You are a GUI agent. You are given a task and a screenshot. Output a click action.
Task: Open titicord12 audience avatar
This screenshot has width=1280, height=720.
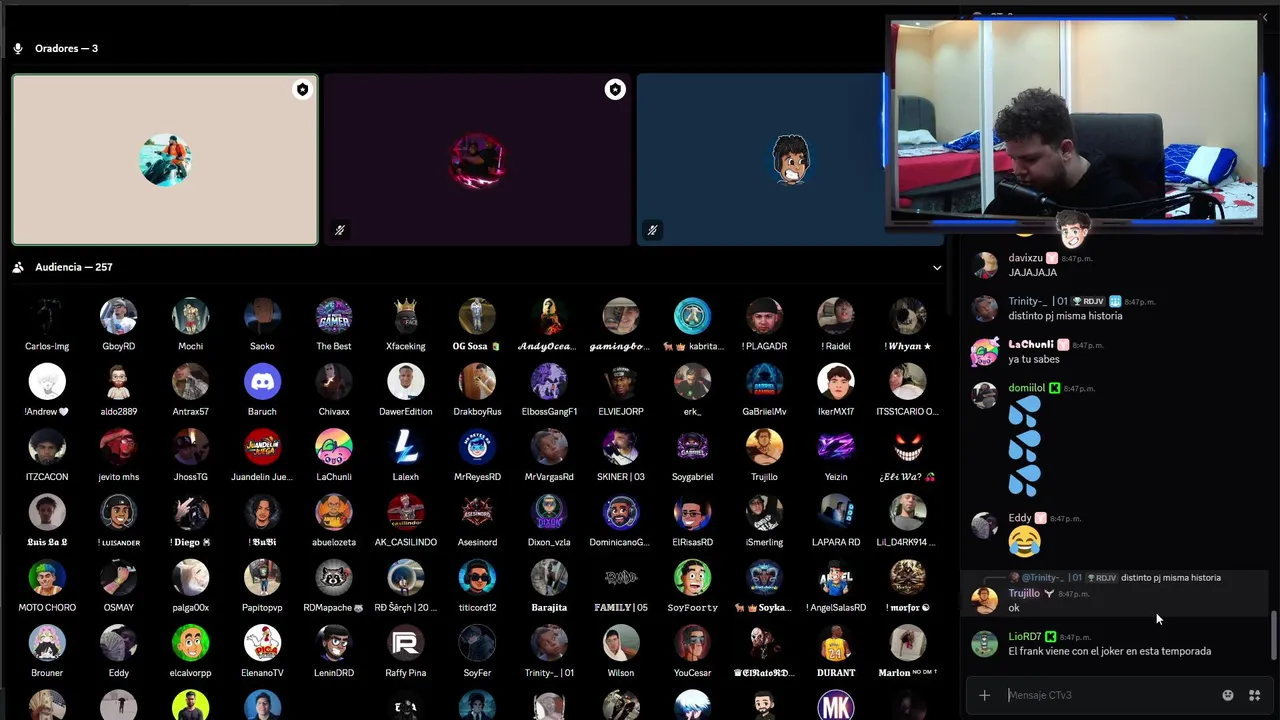(x=477, y=577)
